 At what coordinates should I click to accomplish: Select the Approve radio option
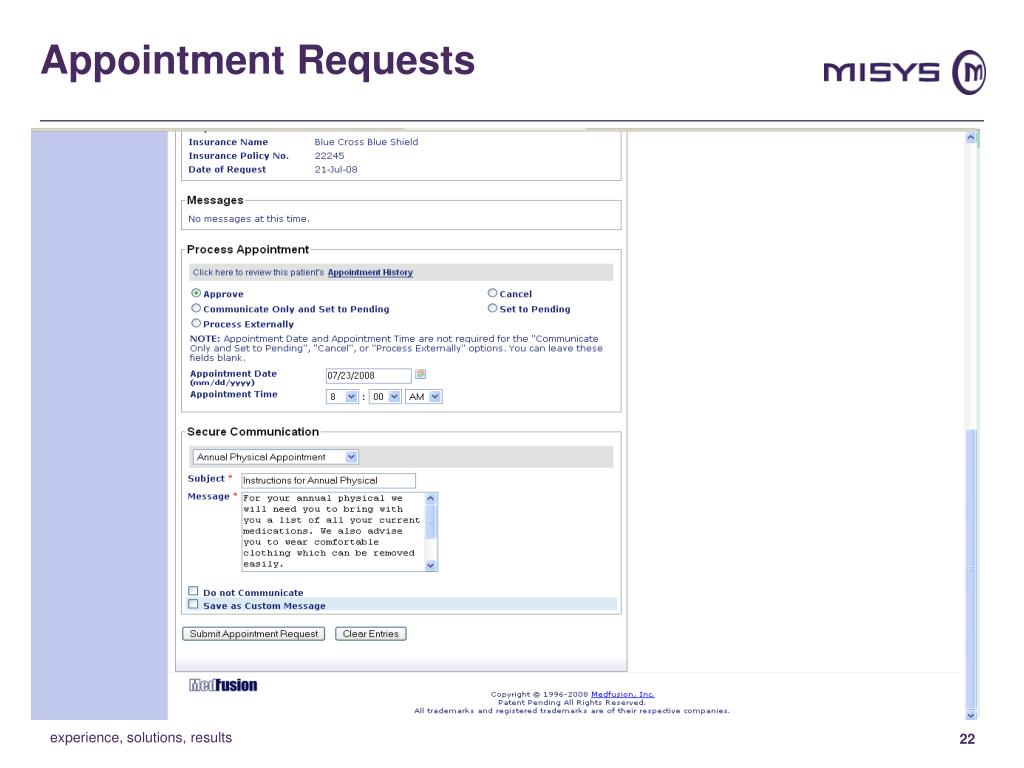(196, 293)
